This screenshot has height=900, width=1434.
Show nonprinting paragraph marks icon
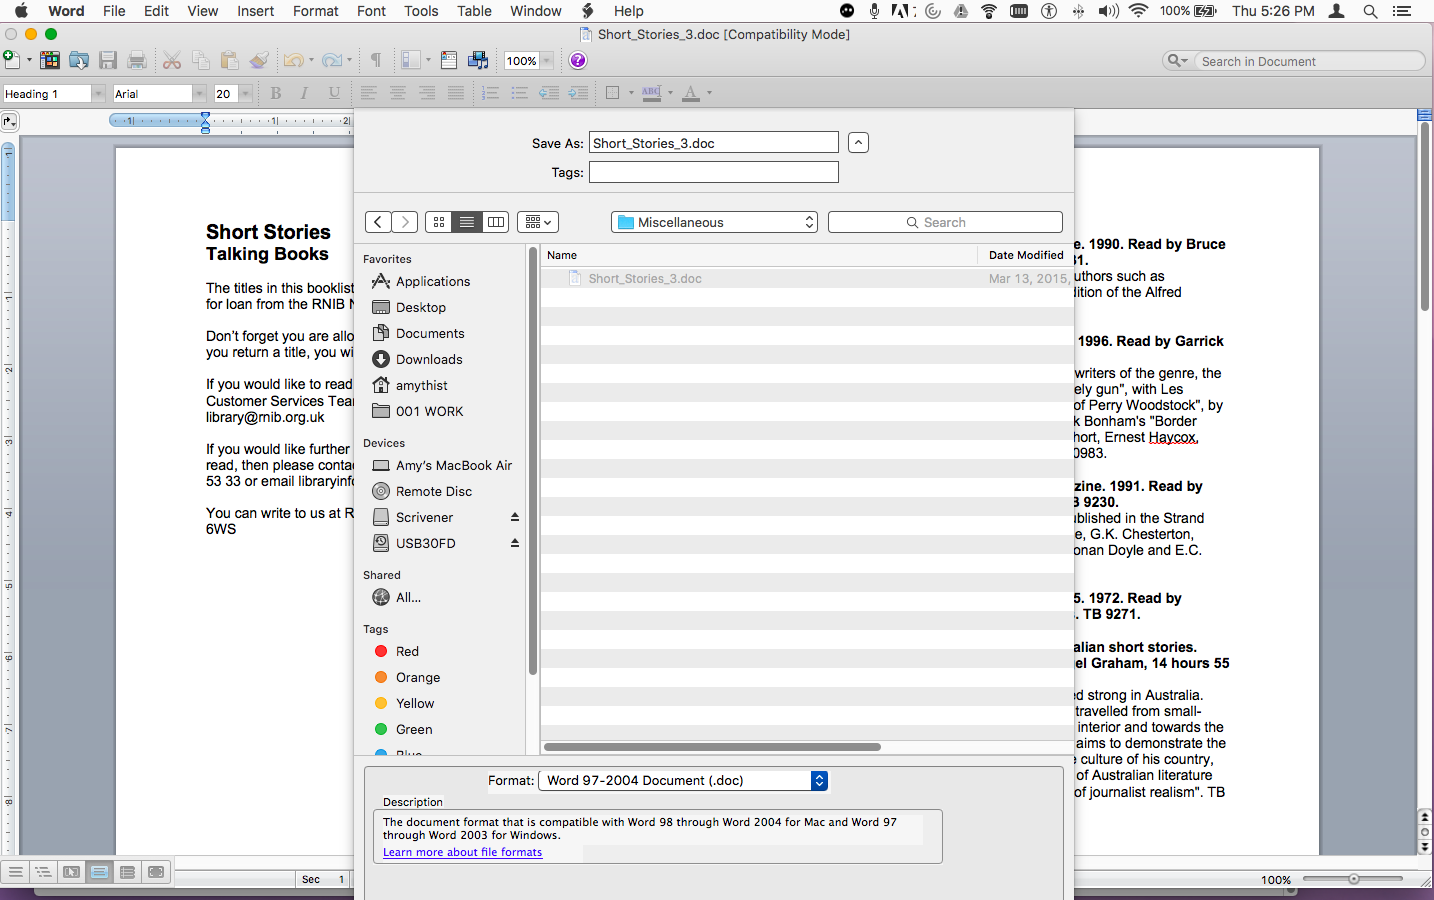(376, 60)
